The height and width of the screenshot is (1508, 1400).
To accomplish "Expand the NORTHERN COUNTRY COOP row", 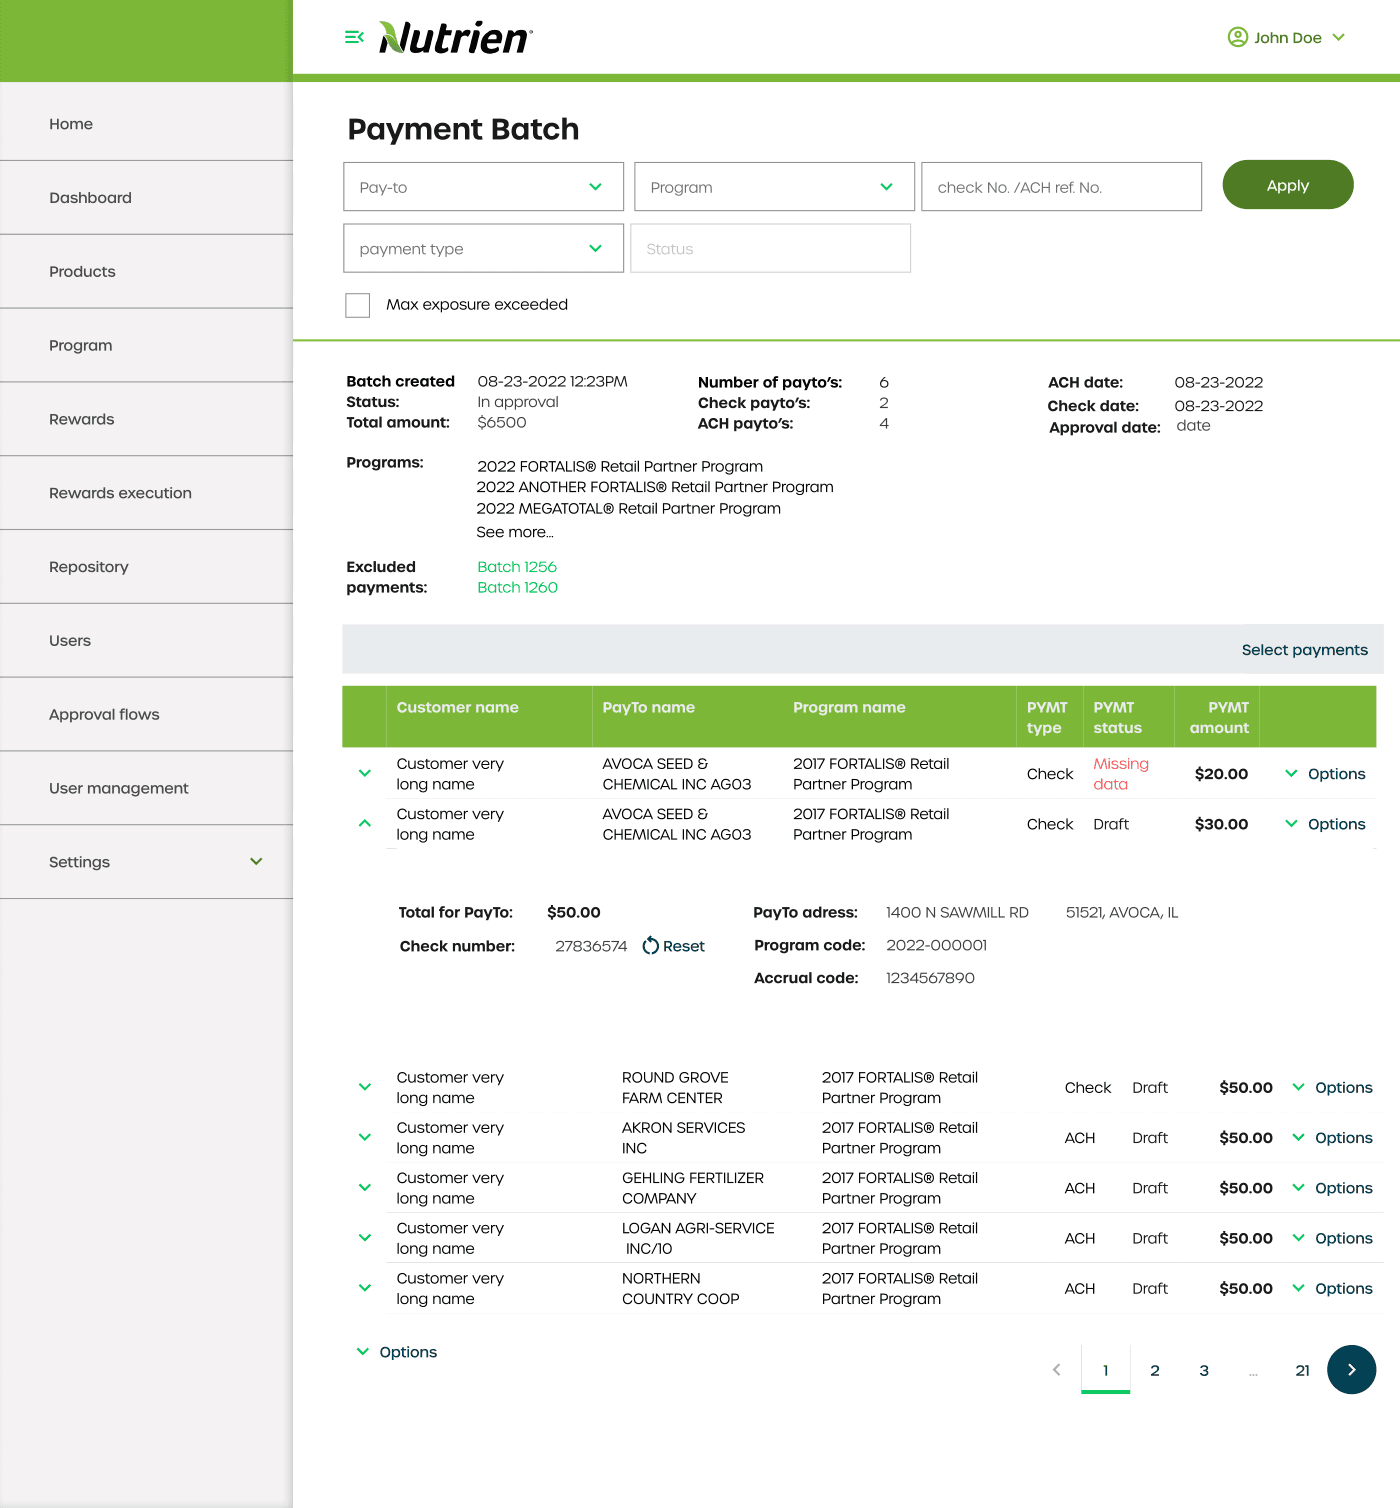I will [x=364, y=1288].
